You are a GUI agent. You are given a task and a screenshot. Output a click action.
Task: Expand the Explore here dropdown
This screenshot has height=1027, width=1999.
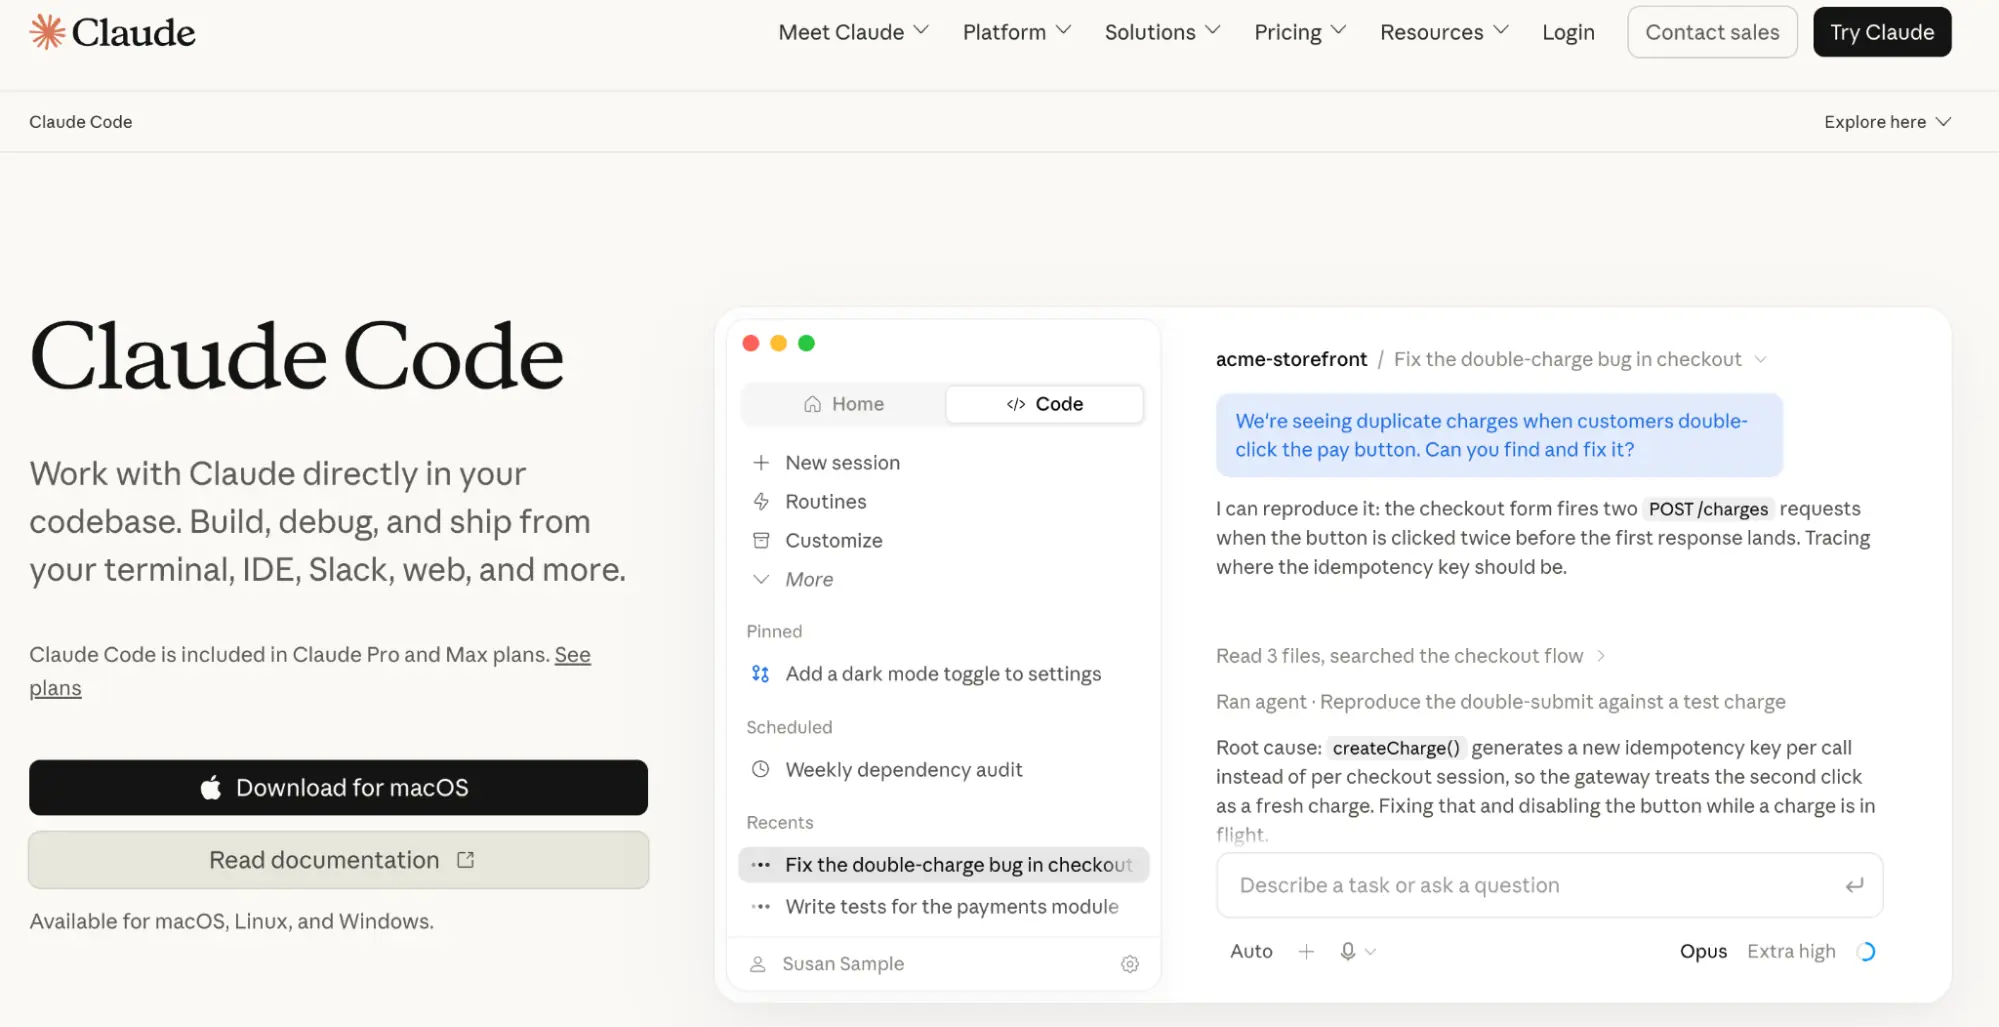(x=1887, y=122)
